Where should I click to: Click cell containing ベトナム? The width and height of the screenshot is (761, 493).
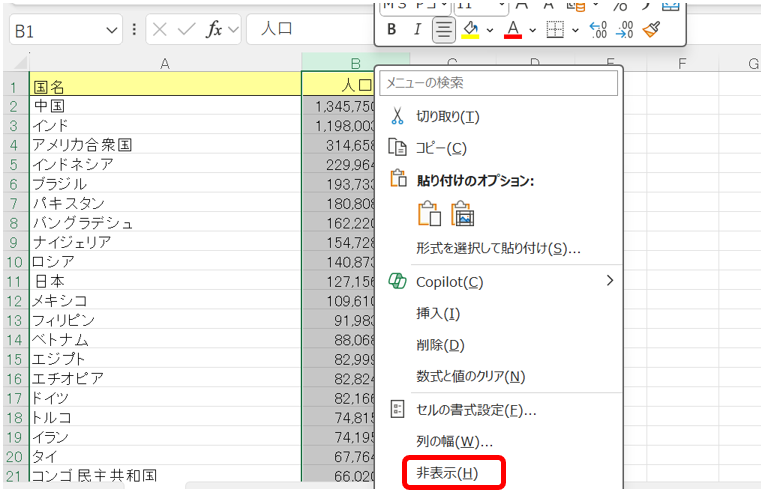[x=165, y=339]
